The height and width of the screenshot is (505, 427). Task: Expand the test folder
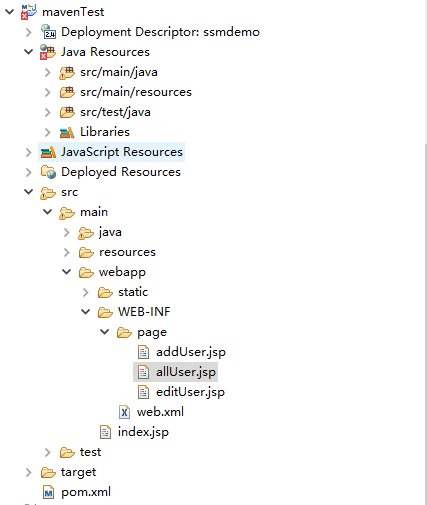tap(48, 452)
